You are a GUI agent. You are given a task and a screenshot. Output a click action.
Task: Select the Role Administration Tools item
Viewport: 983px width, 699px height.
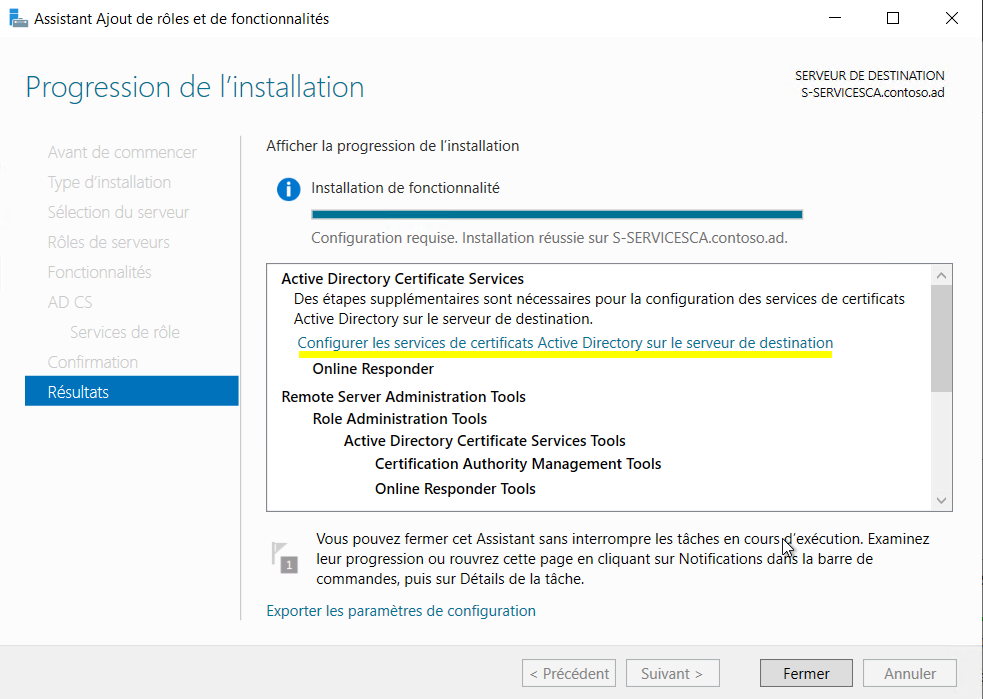[x=401, y=418]
